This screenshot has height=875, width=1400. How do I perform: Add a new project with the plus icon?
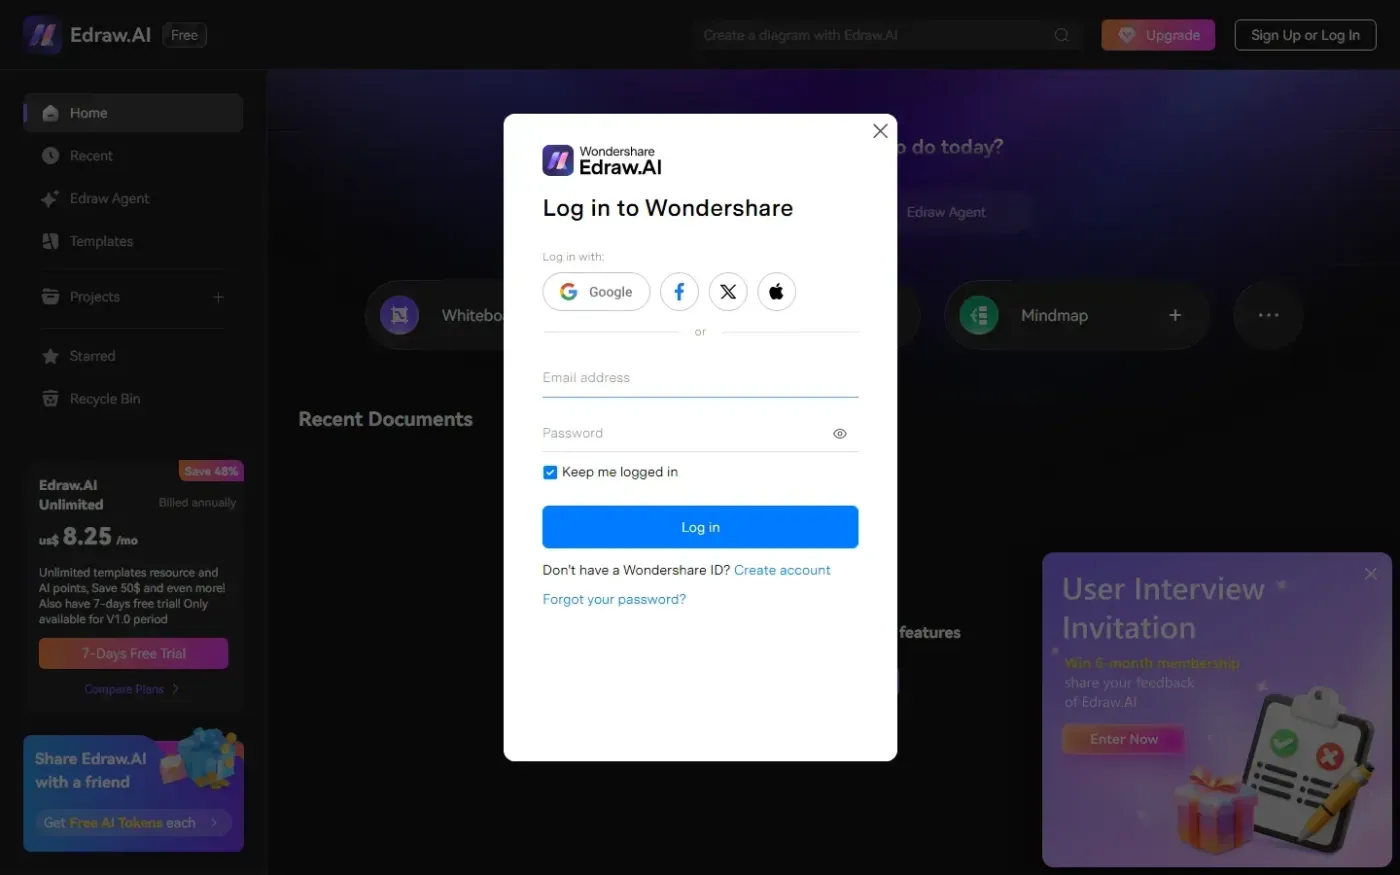[218, 297]
